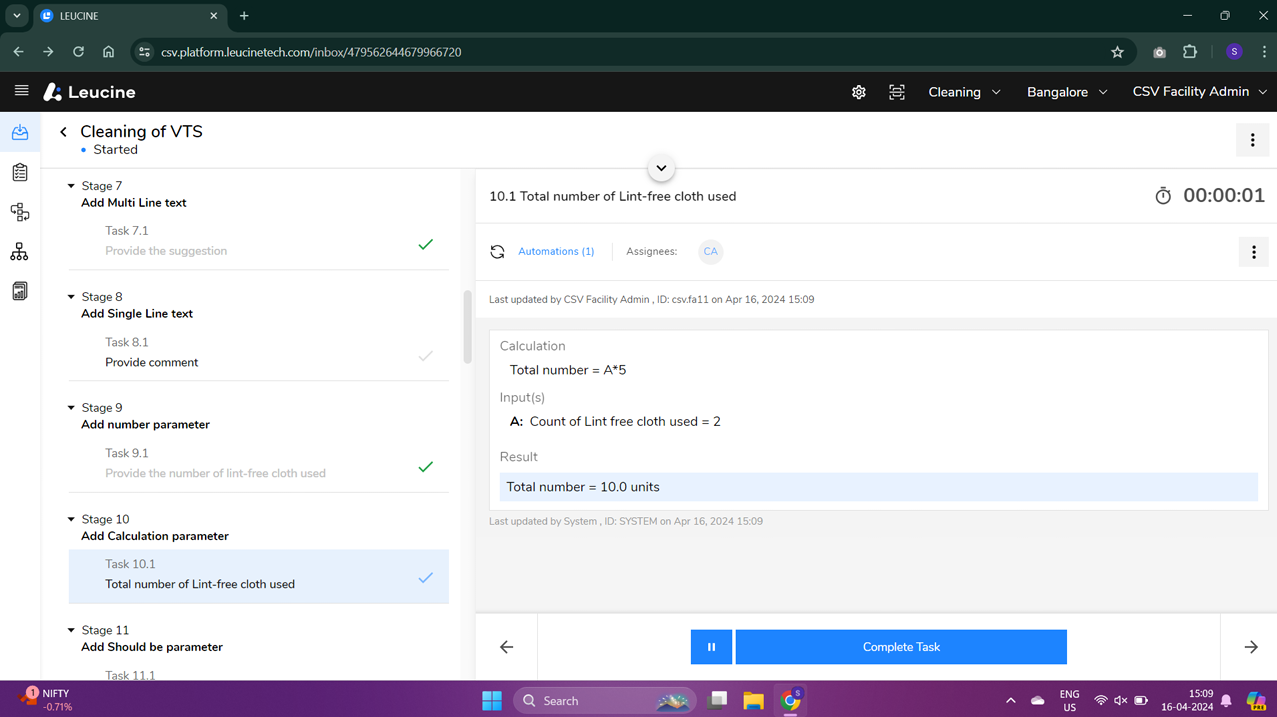The height and width of the screenshot is (717, 1277).
Task: Open the CSV Facility Admin user dropdown
Action: [1199, 92]
